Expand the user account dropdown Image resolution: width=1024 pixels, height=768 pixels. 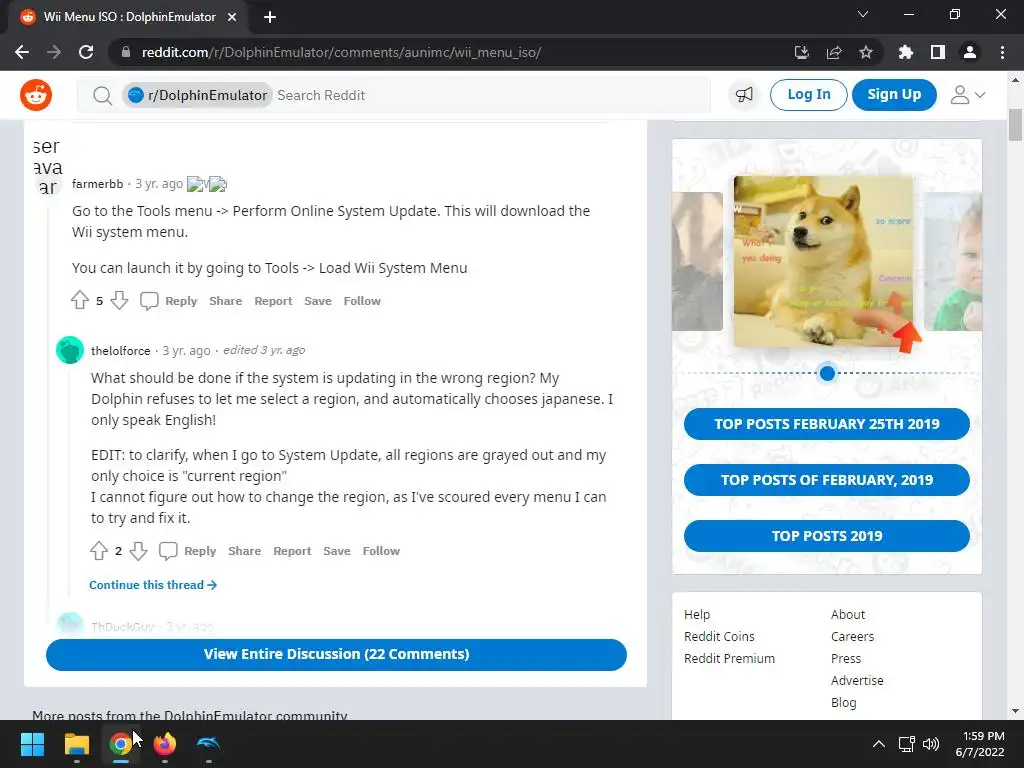[967, 95]
